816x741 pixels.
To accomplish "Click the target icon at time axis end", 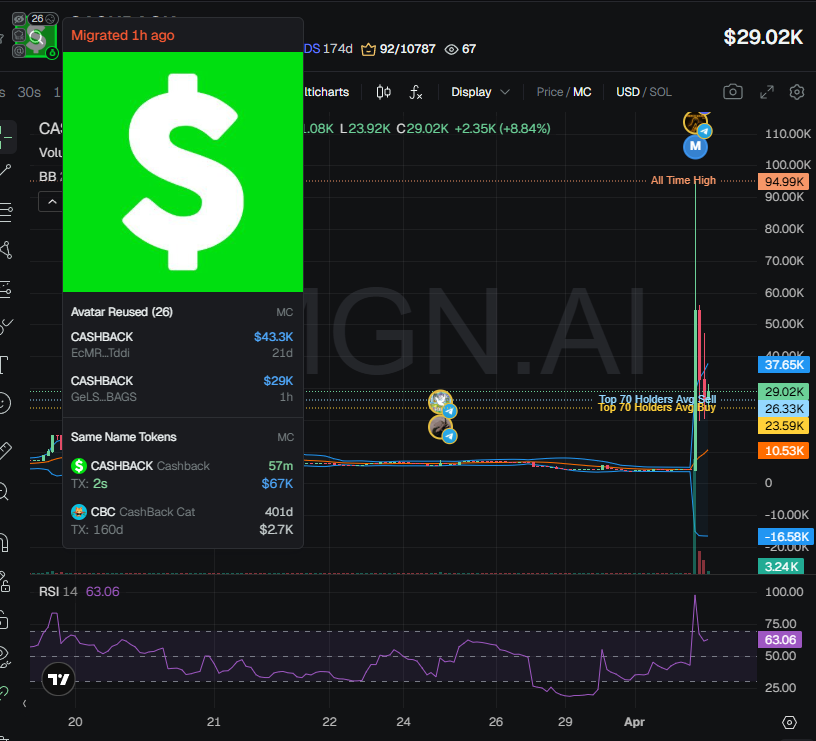I will tap(789, 722).
